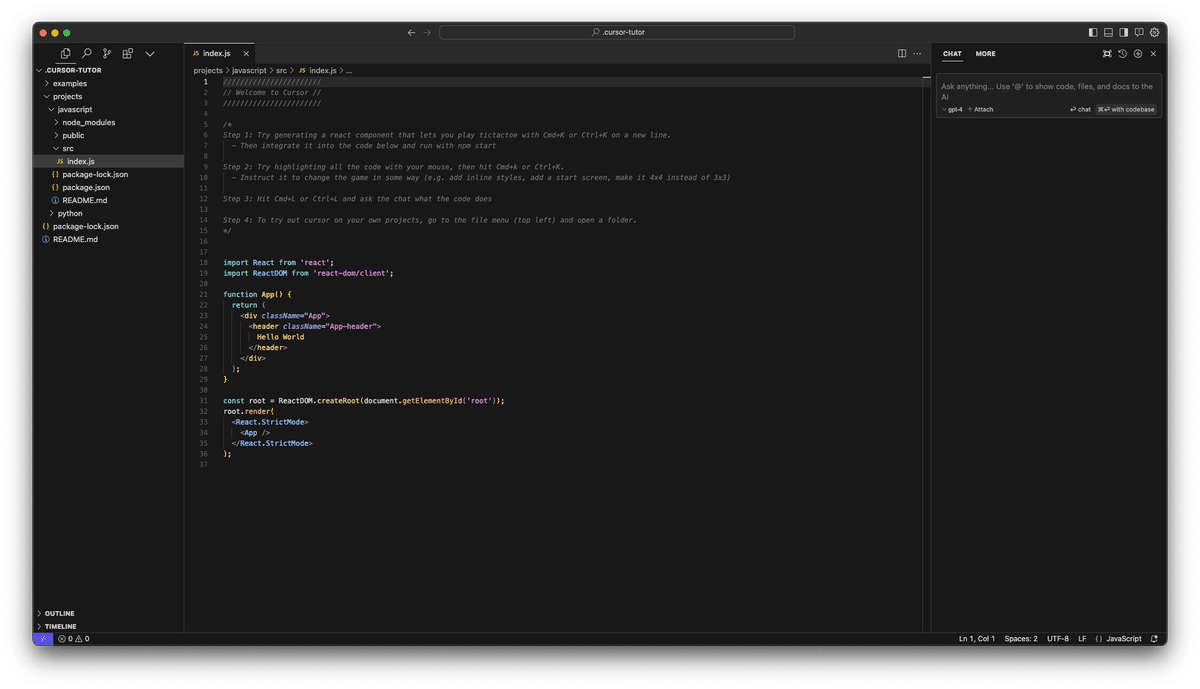Click the .cursor-tutor command search bar
This screenshot has height=689, width=1200.
click(617, 32)
